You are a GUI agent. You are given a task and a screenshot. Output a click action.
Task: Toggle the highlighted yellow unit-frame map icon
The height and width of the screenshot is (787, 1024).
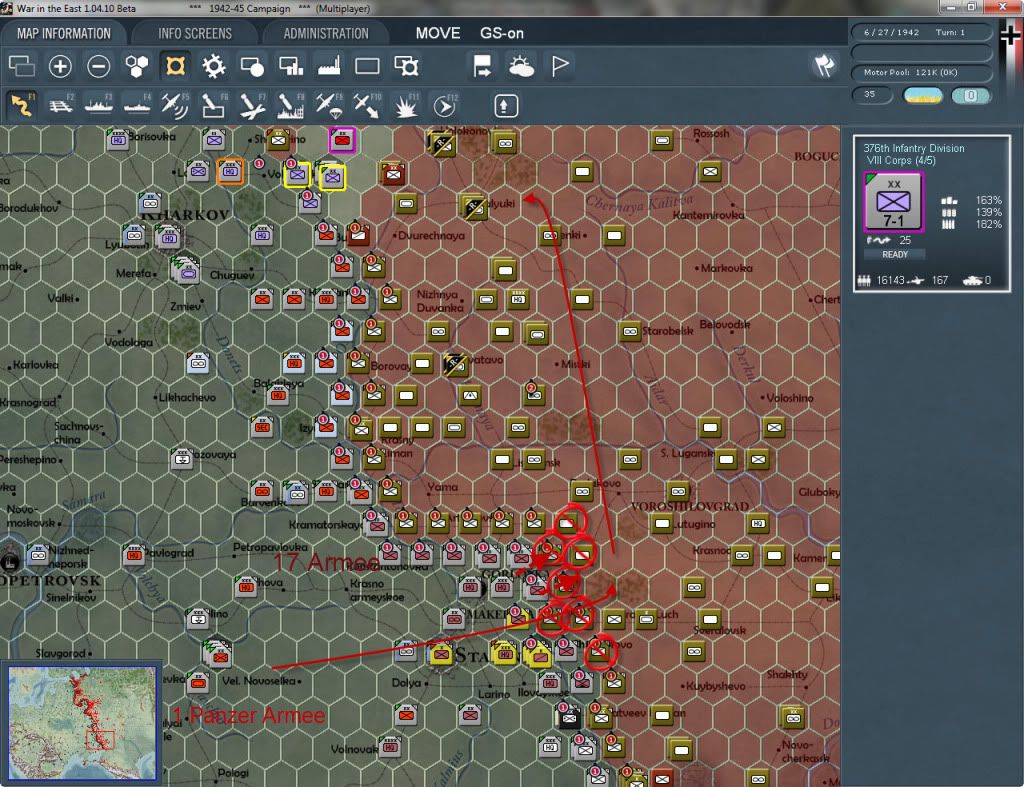(175, 66)
